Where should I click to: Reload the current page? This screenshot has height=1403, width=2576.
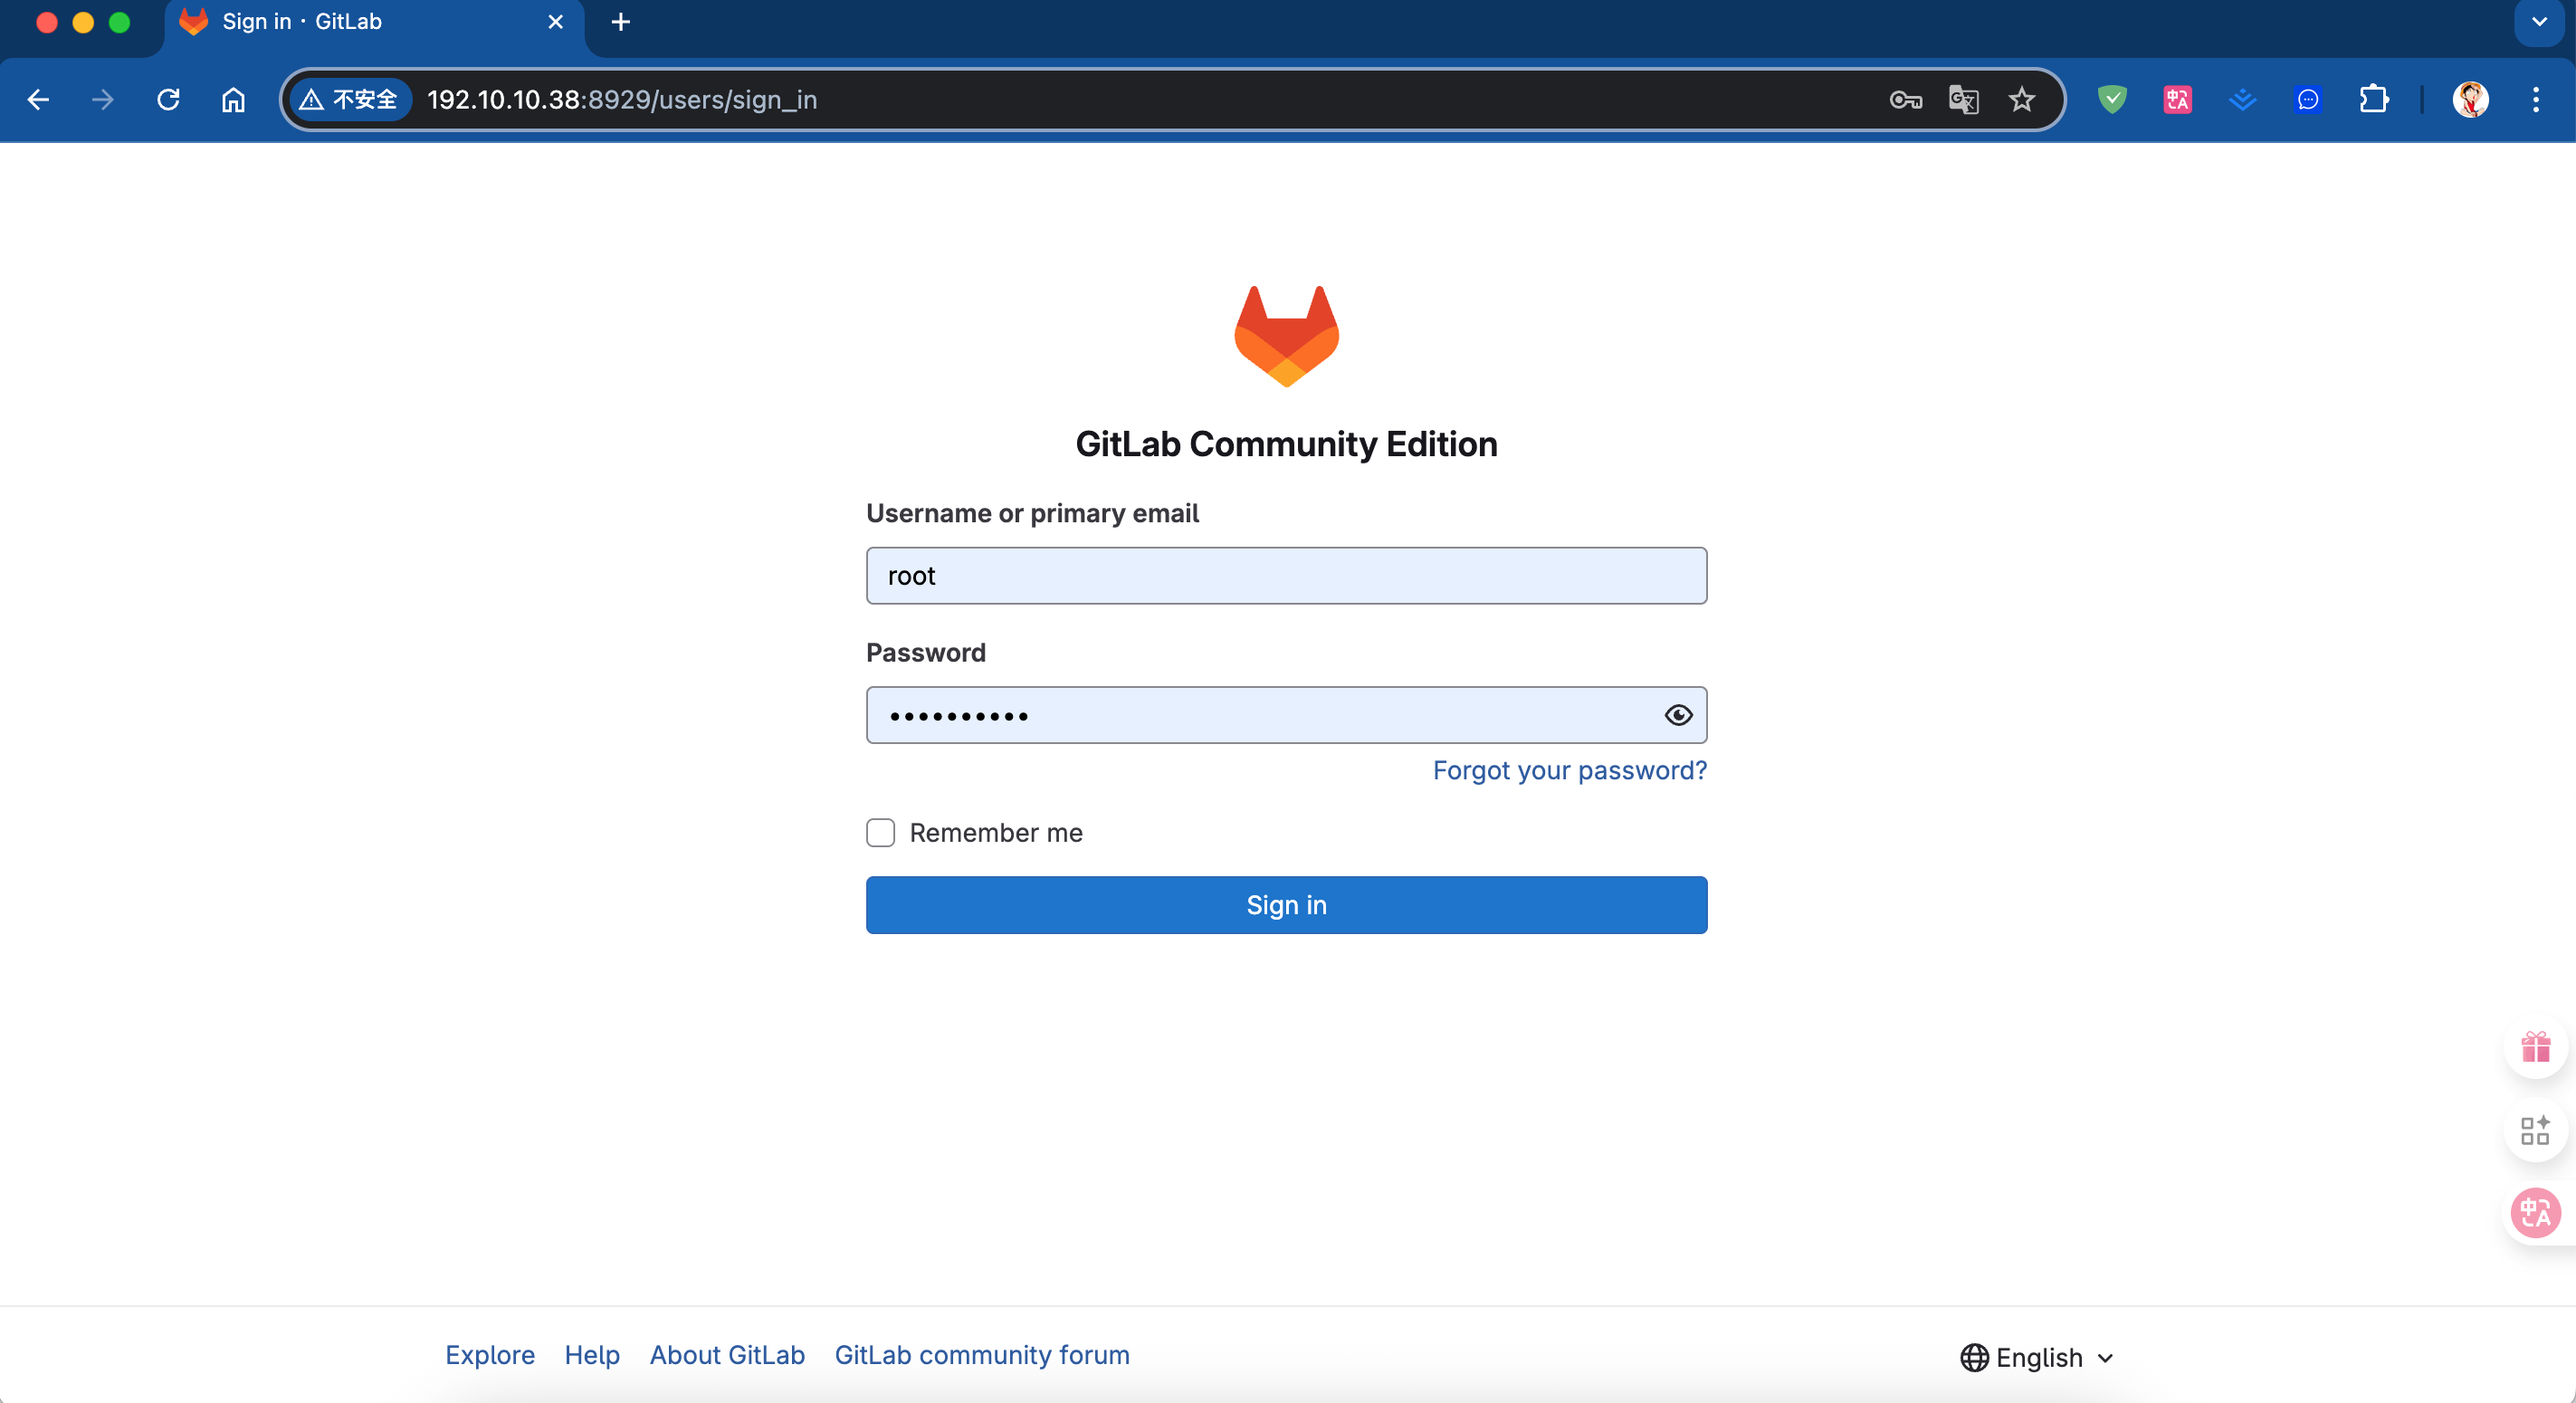(168, 100)
